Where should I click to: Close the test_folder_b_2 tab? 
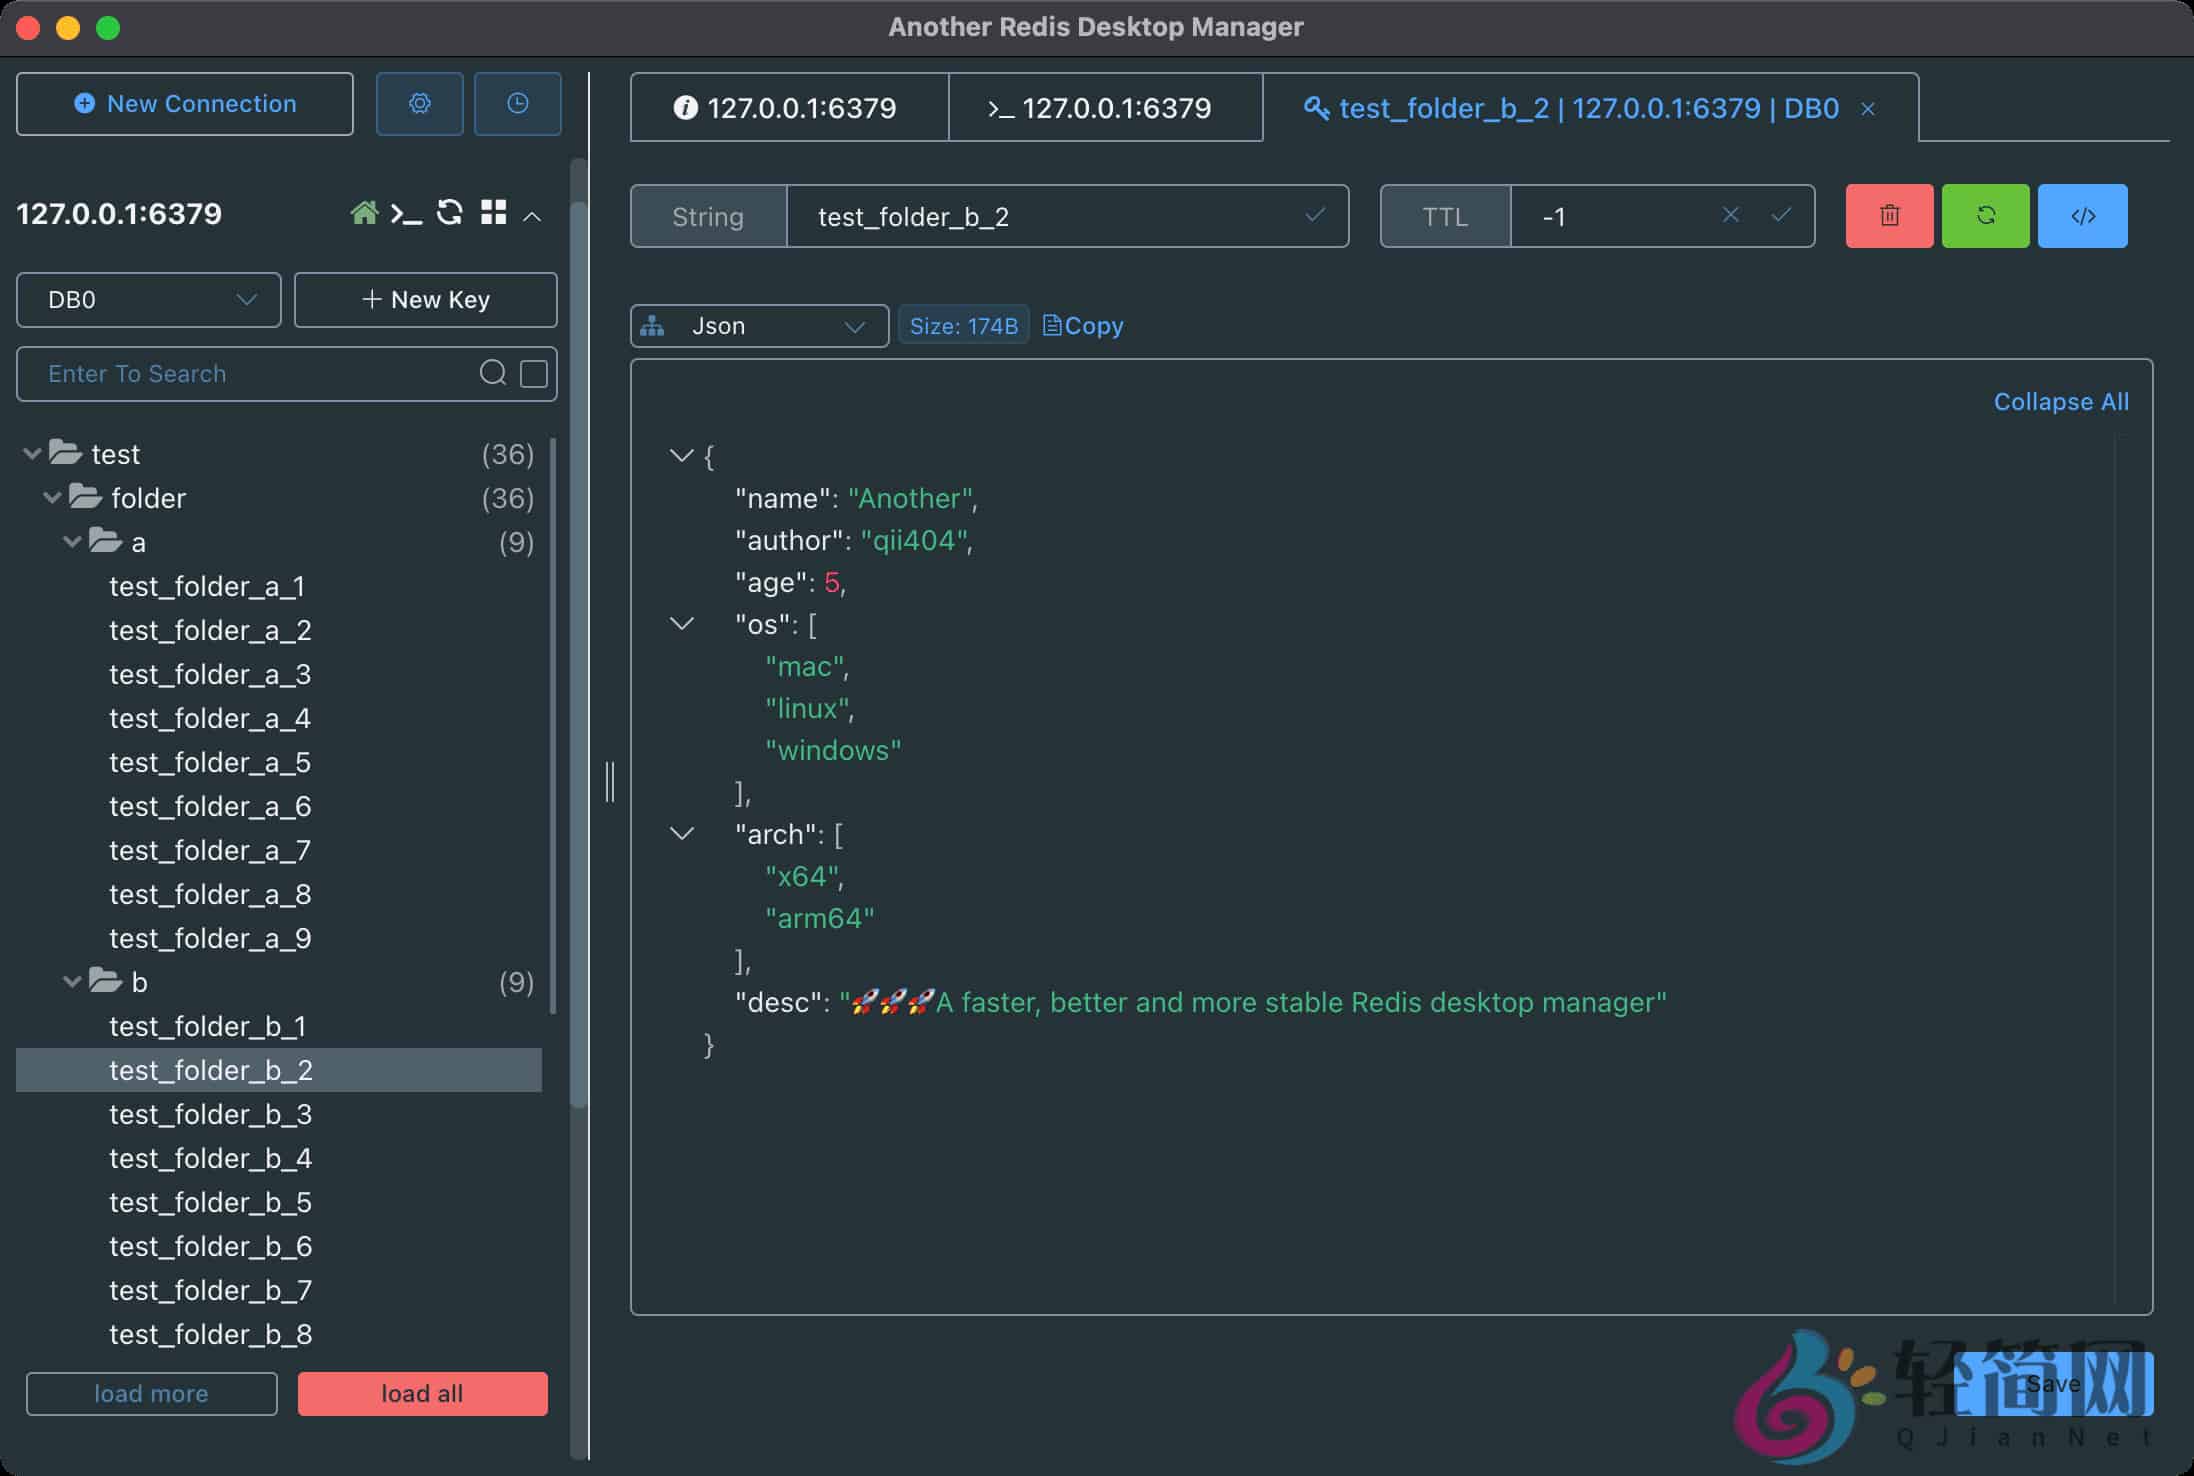coord(1868,109)
